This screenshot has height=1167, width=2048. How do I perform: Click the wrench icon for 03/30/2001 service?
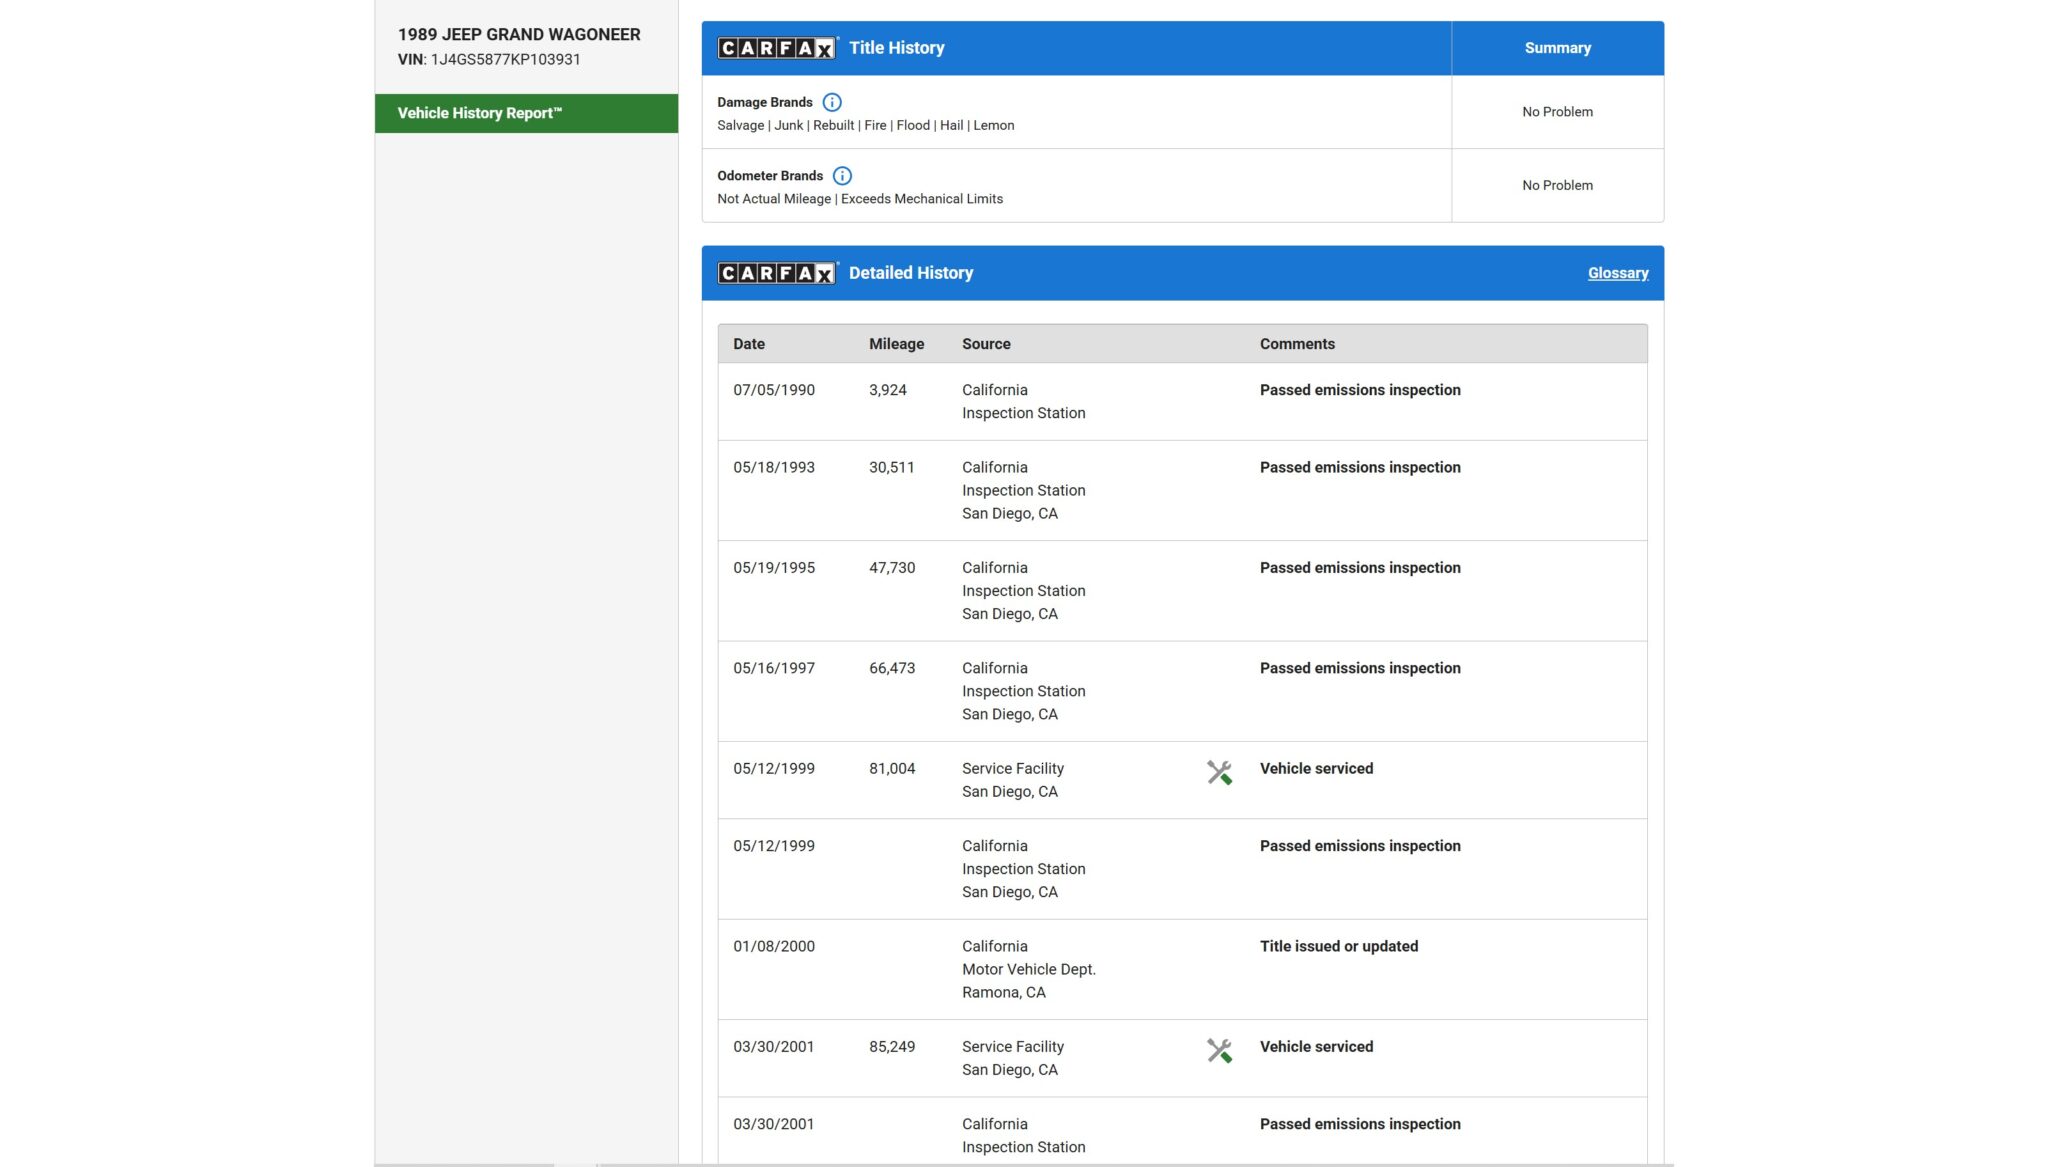(x=1218, y=1050)
